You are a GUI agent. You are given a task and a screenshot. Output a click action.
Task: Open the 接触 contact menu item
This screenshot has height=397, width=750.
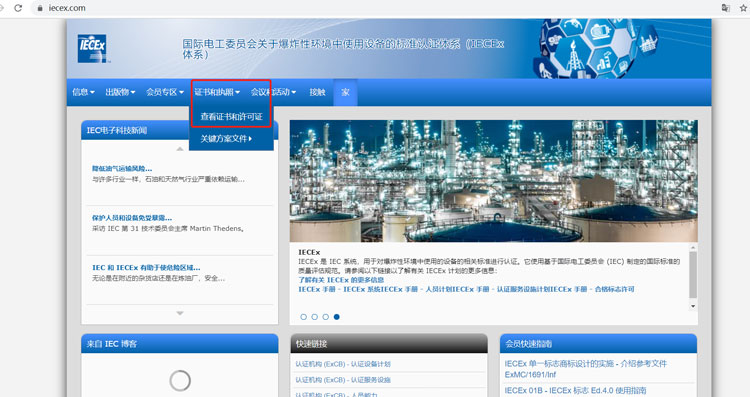pos(317,92)
